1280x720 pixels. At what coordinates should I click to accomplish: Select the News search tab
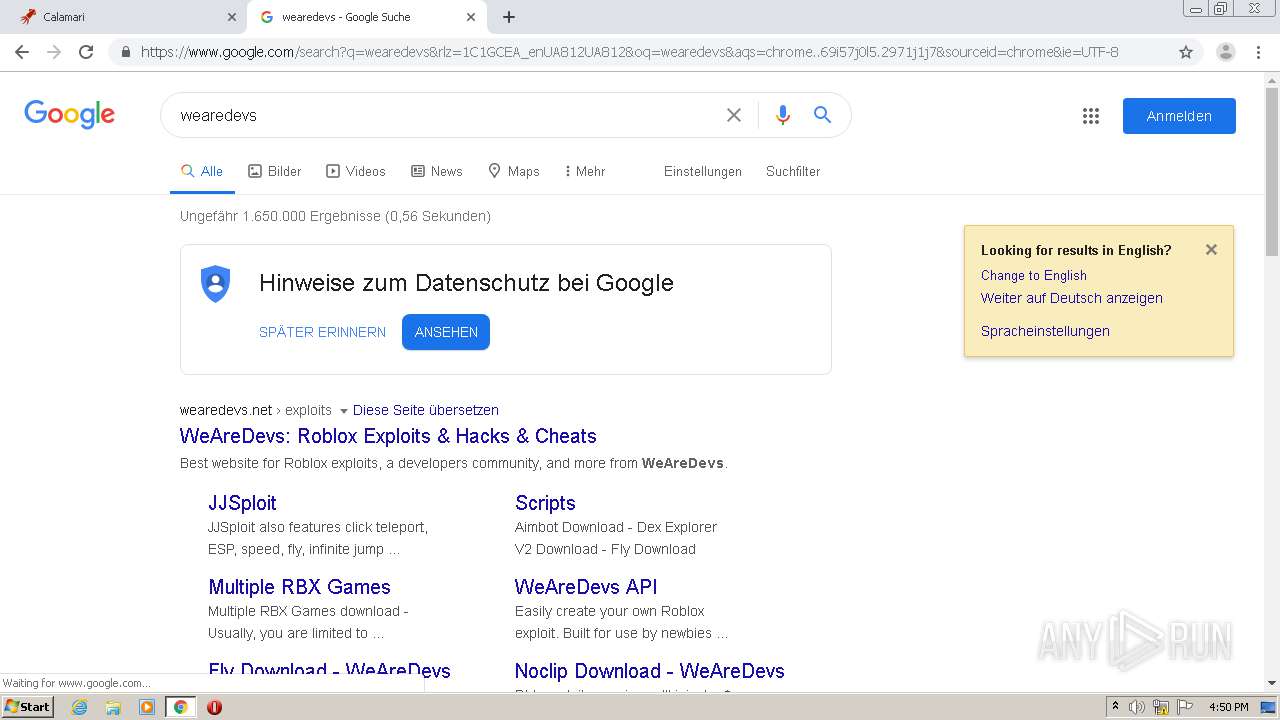point(437,172)
